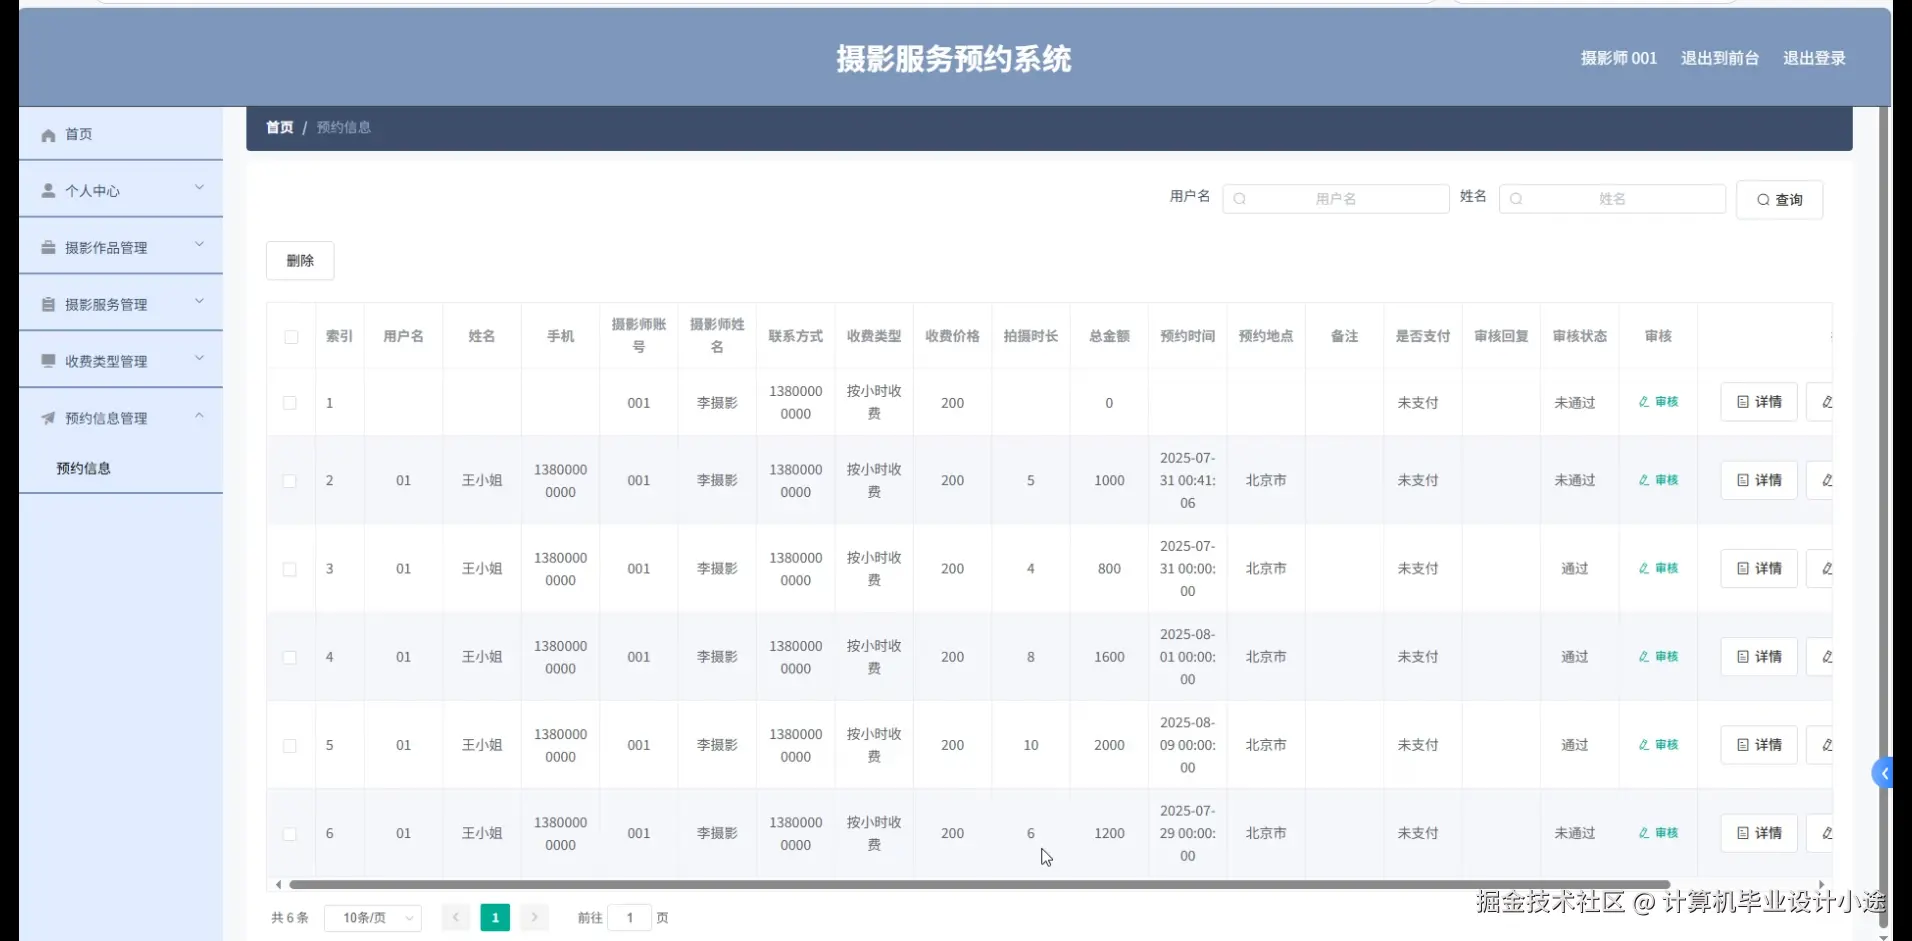
Task: Open 详情 for row 3
Action: click(1759, 568)
